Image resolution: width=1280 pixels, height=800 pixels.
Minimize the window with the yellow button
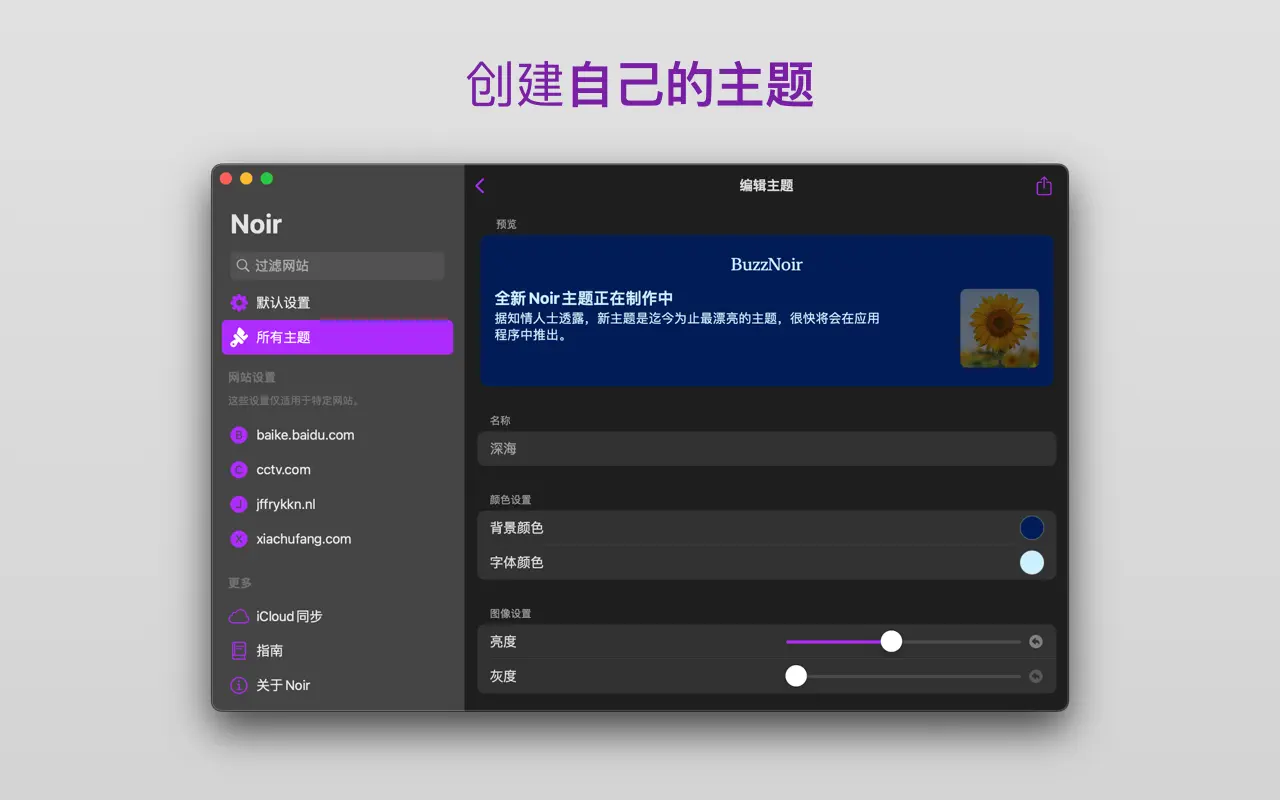246,179
